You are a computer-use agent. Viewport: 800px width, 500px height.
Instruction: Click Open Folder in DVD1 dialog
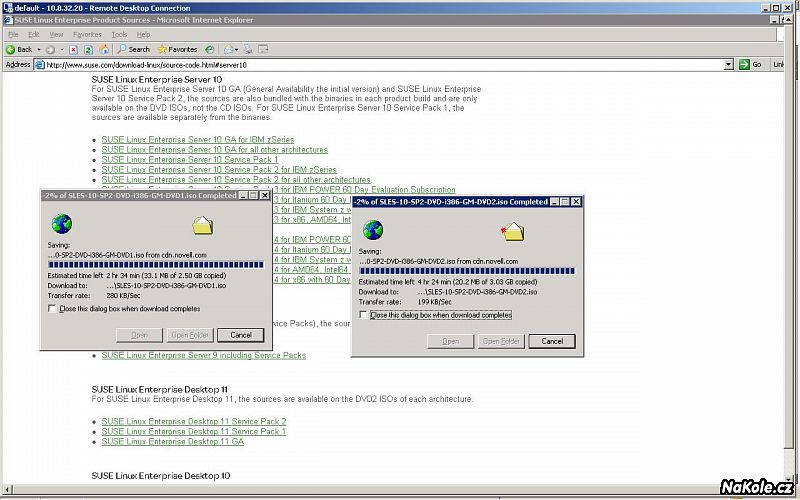coord(190,335)
